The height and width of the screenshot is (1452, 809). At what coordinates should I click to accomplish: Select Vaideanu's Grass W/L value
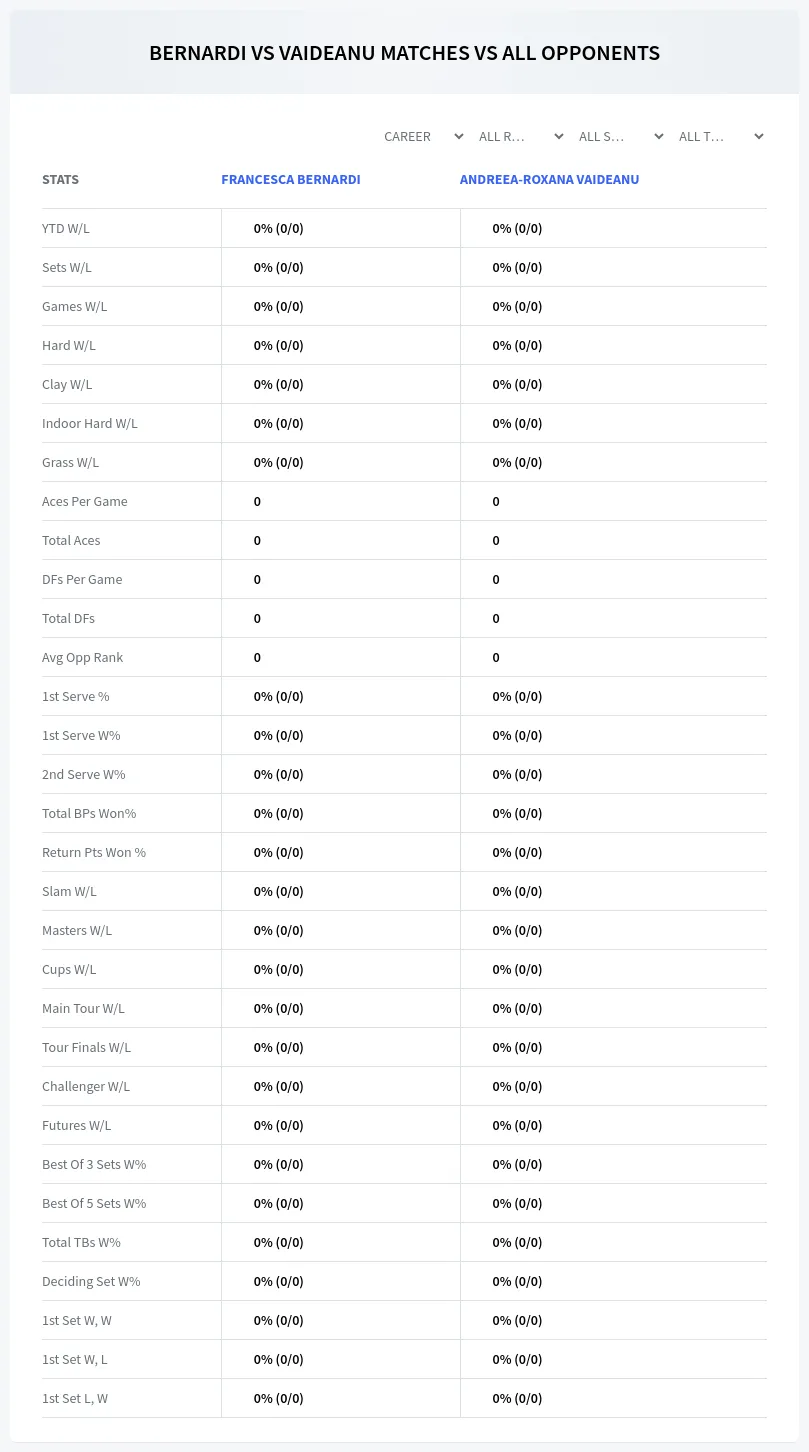pos(517,462)
